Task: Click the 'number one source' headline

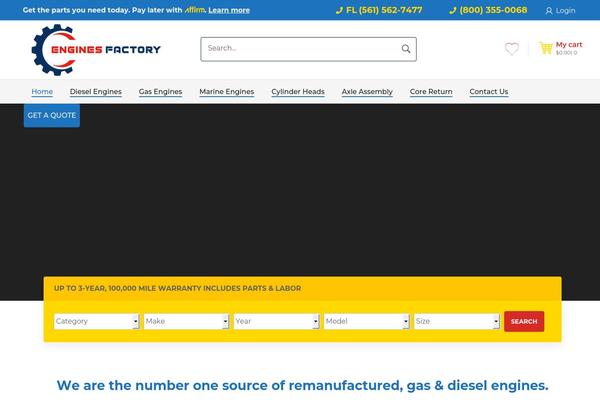Action: pyautogui.click(x=302, y=385)
